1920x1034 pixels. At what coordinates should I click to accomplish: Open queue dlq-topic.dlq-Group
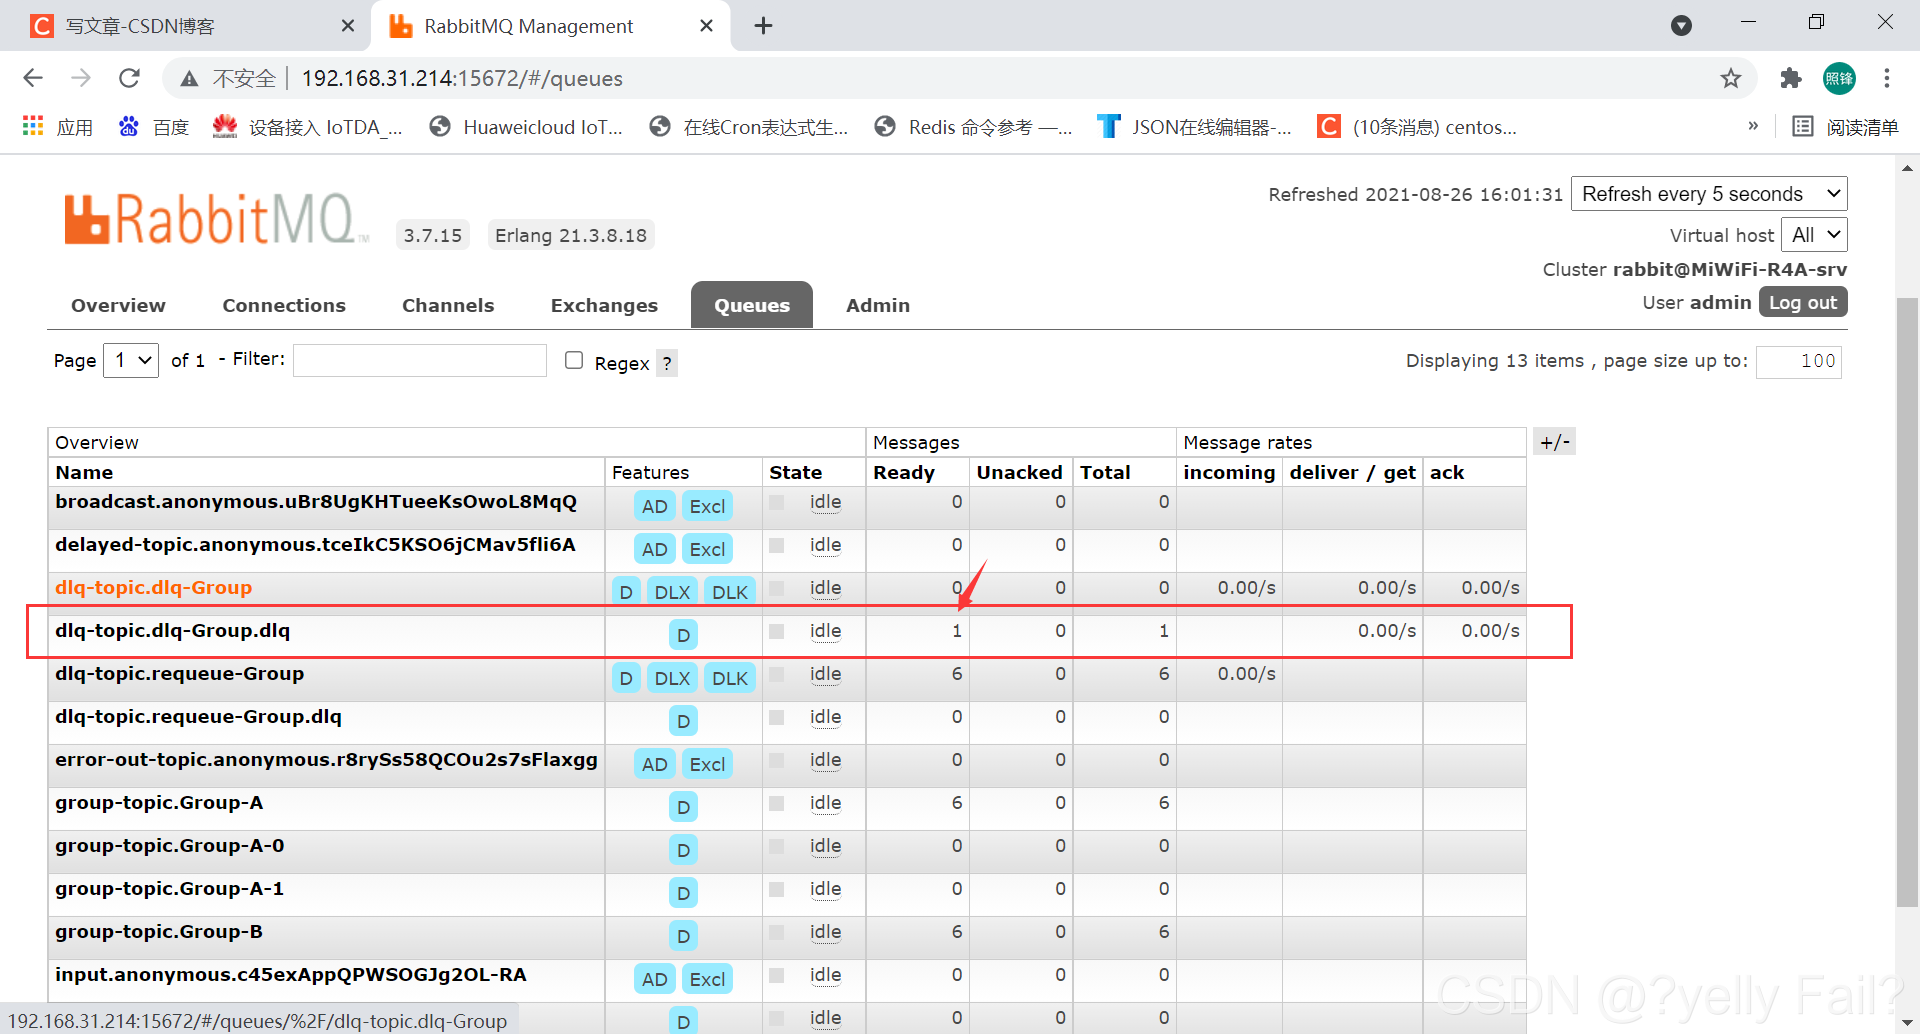153,588
